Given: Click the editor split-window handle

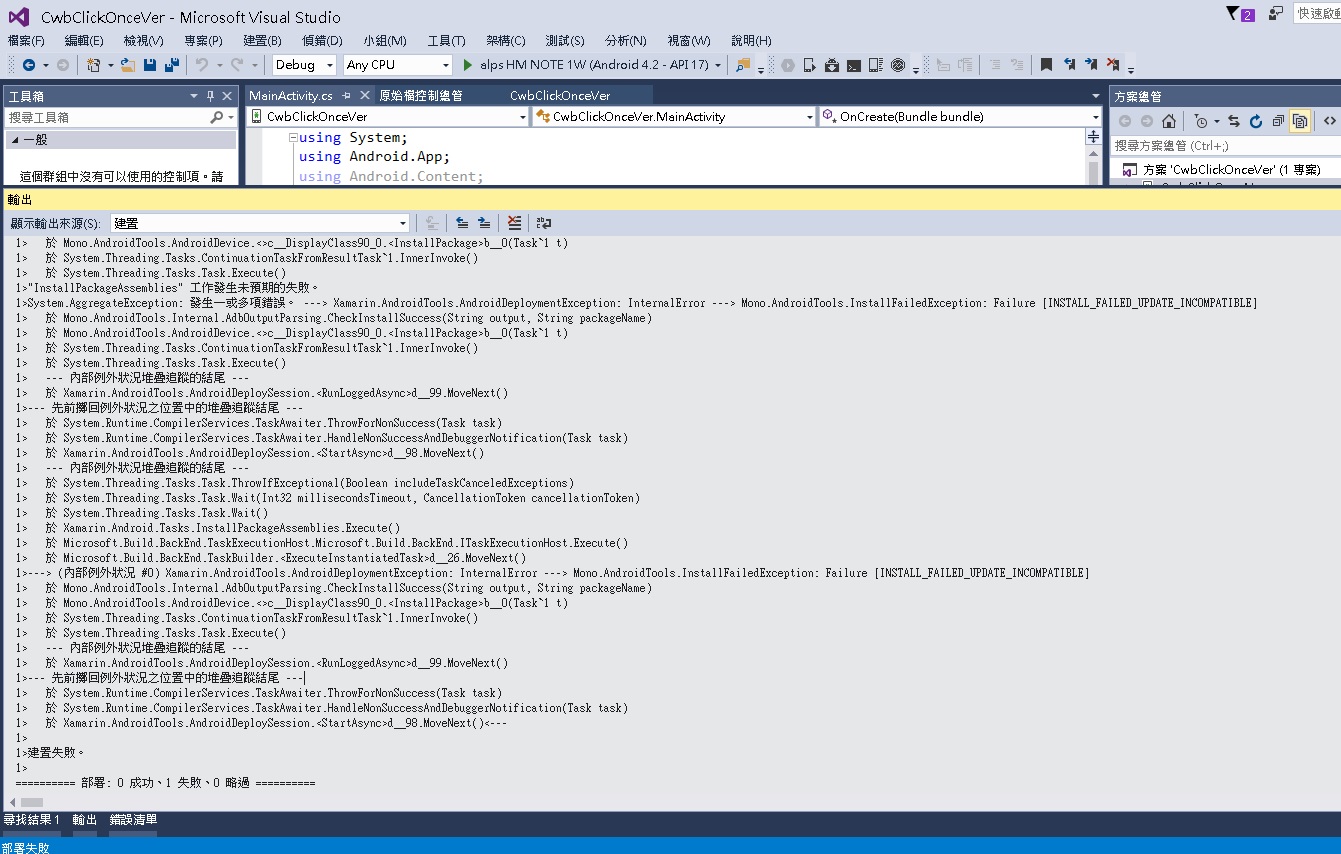Looking at the screenshot, I should tap(1094, 137).
